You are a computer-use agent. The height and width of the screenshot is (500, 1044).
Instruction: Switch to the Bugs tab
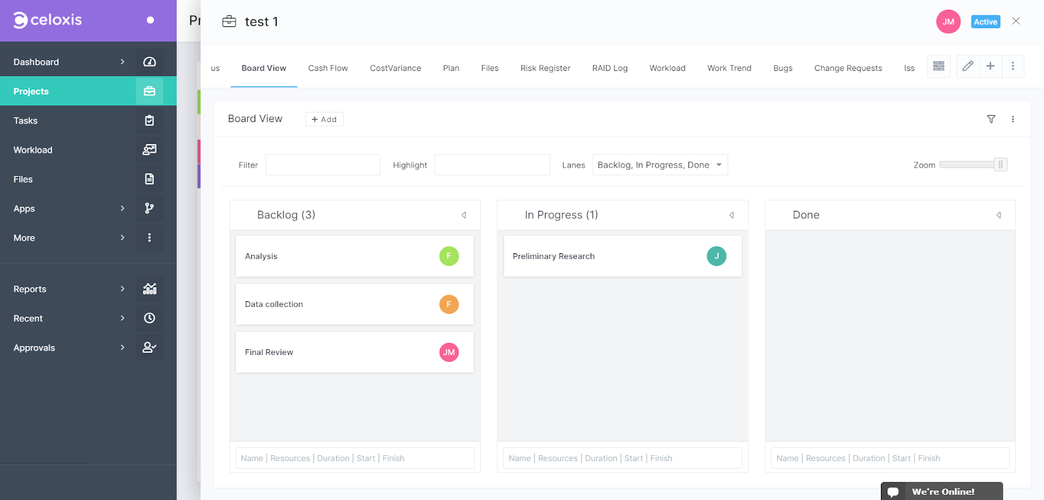pos(783,68)
